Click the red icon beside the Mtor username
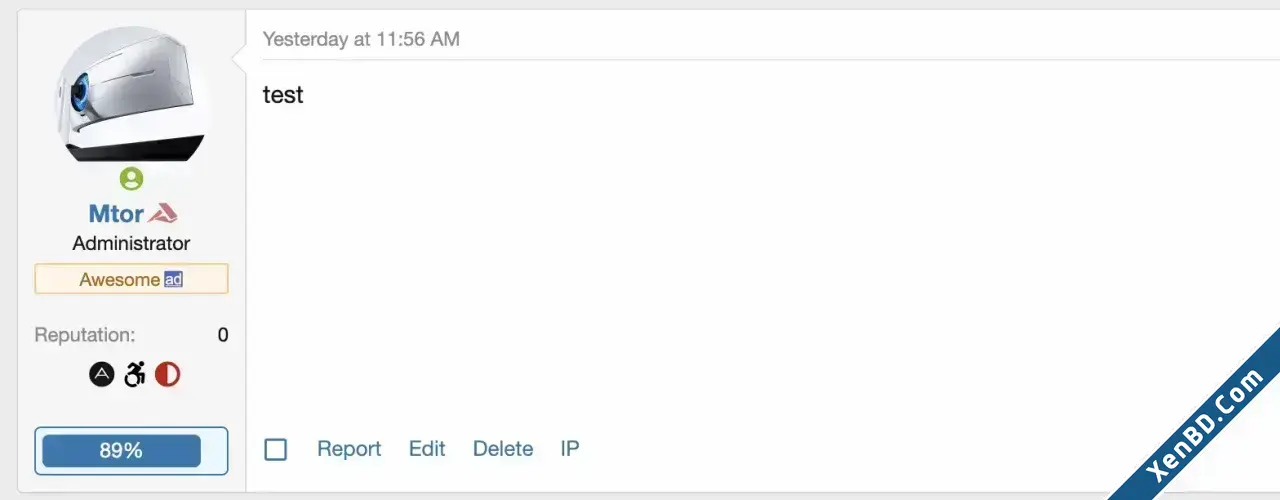Image resolution: width=1280 pixels, height=500 pixels. [163, 213]
